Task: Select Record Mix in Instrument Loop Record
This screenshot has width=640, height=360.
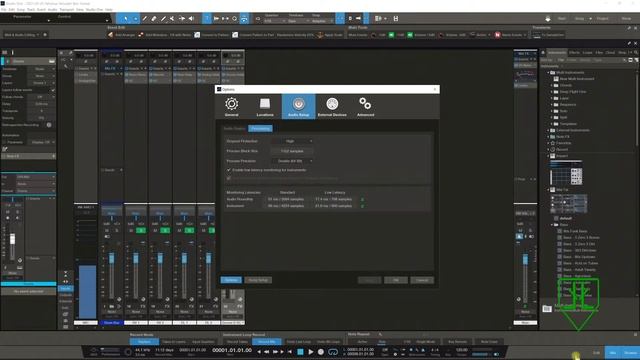Action: tap(267, 342)
